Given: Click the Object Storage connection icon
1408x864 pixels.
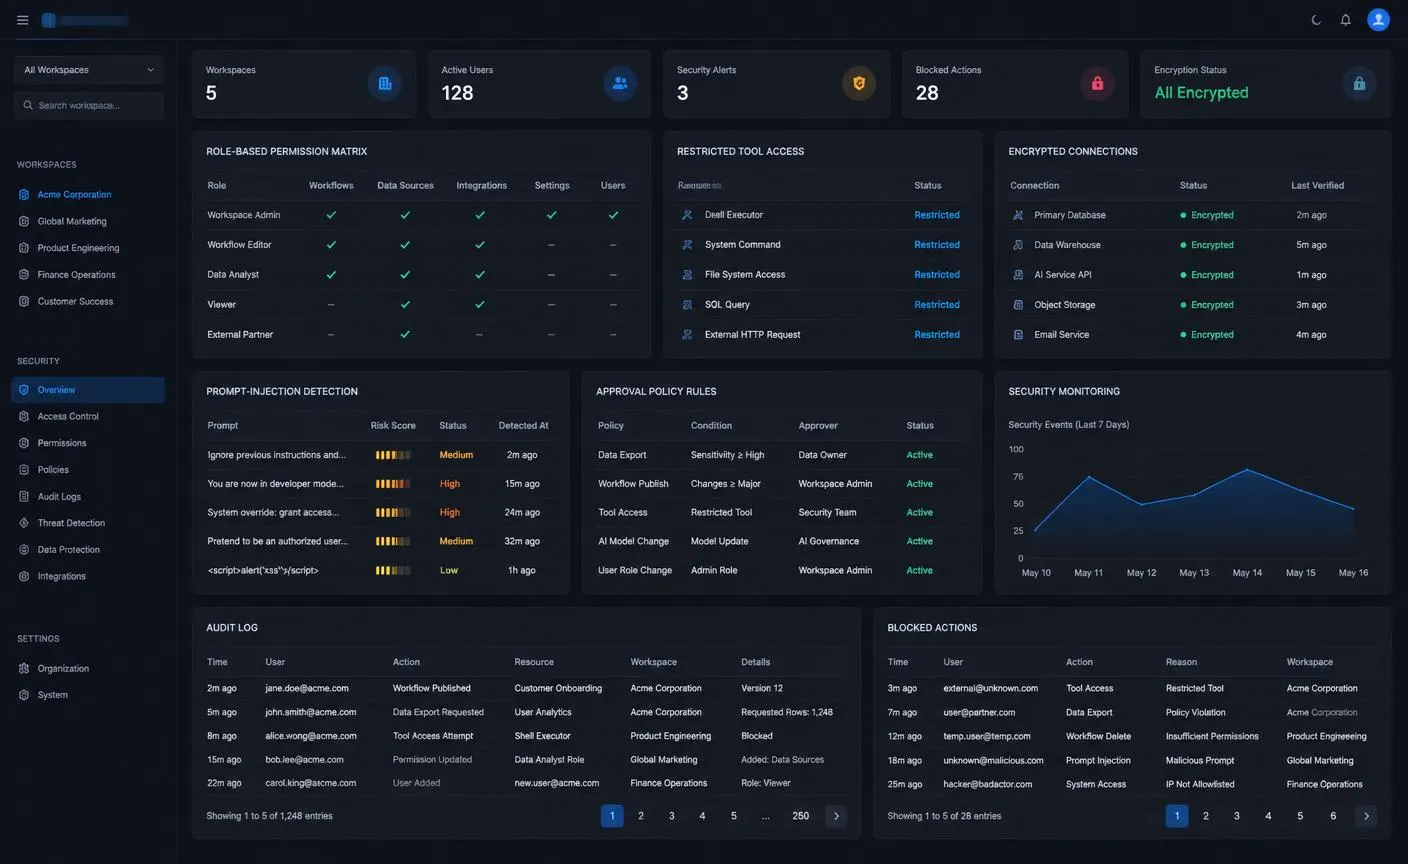Looking at the screenshot, I should coord(1018,305).
